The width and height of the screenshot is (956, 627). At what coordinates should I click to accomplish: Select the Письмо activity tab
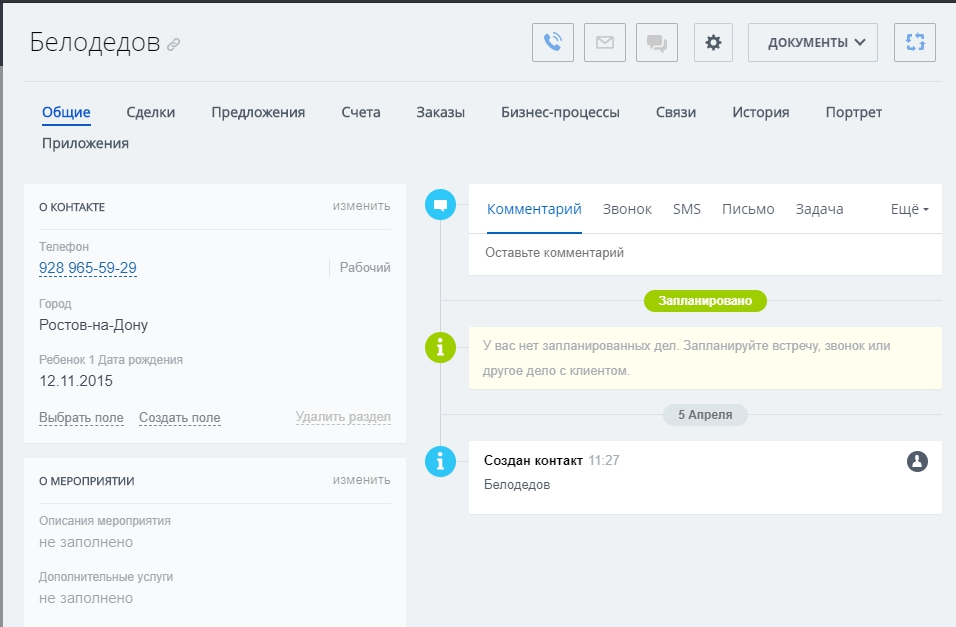[x=748, y=209]
